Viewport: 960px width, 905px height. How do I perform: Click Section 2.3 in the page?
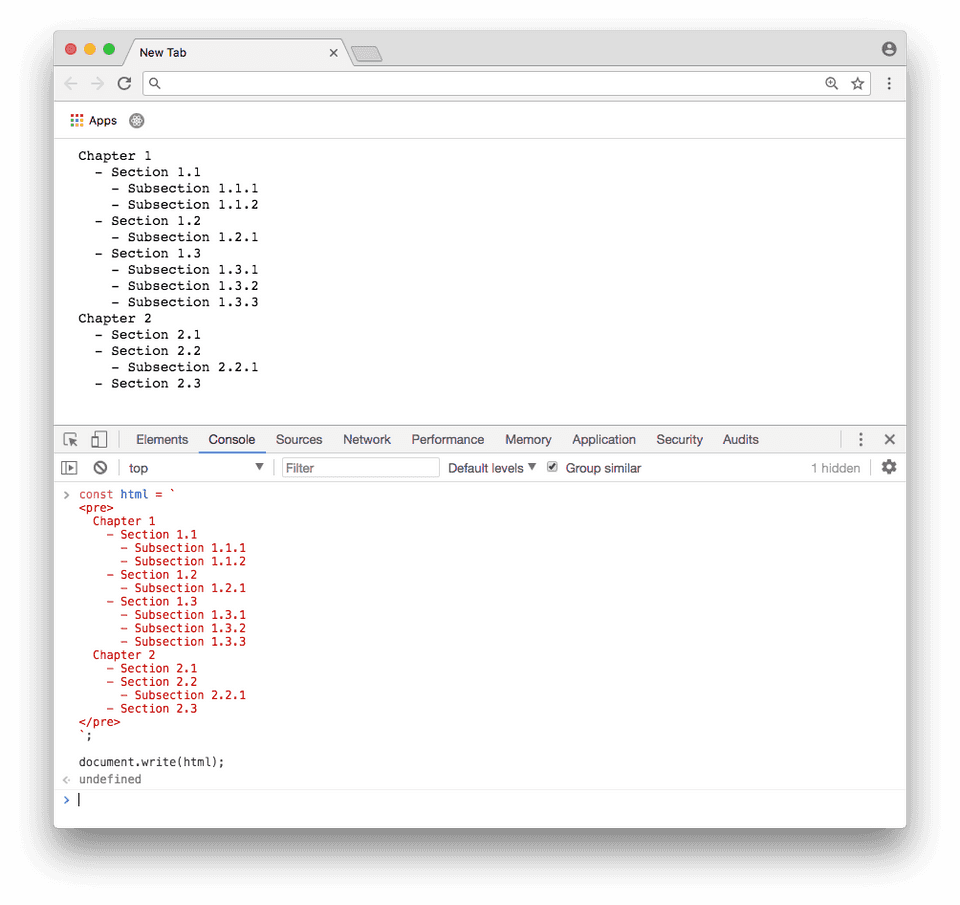[x=156, y=383]
